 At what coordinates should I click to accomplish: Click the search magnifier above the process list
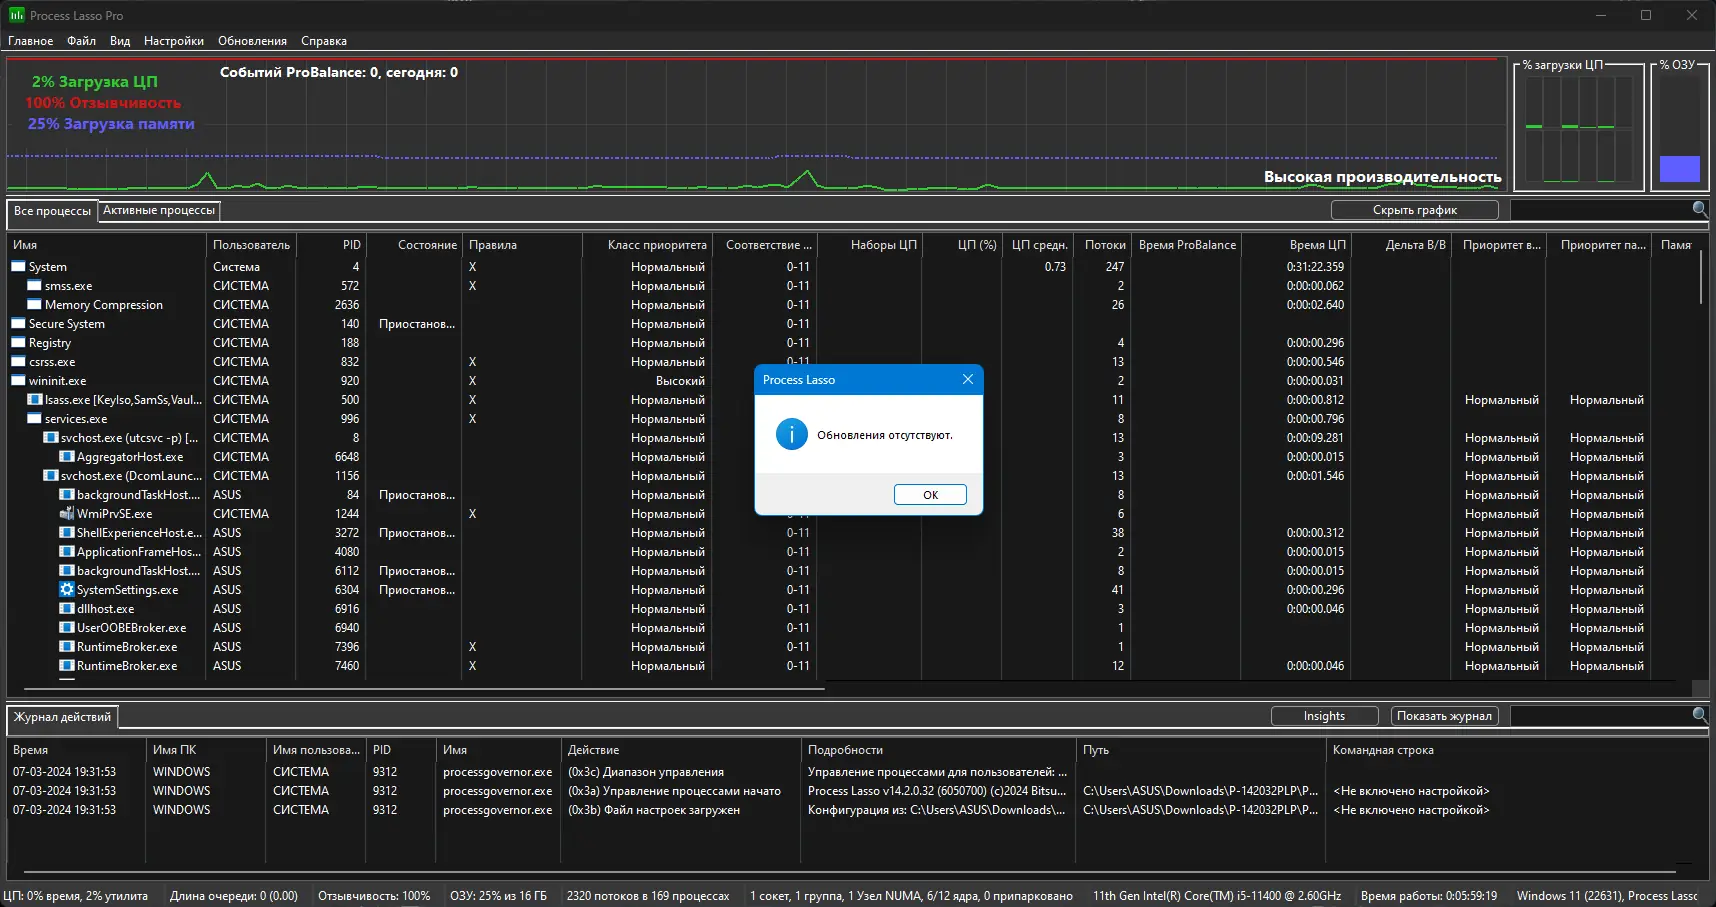[1699, 210]
